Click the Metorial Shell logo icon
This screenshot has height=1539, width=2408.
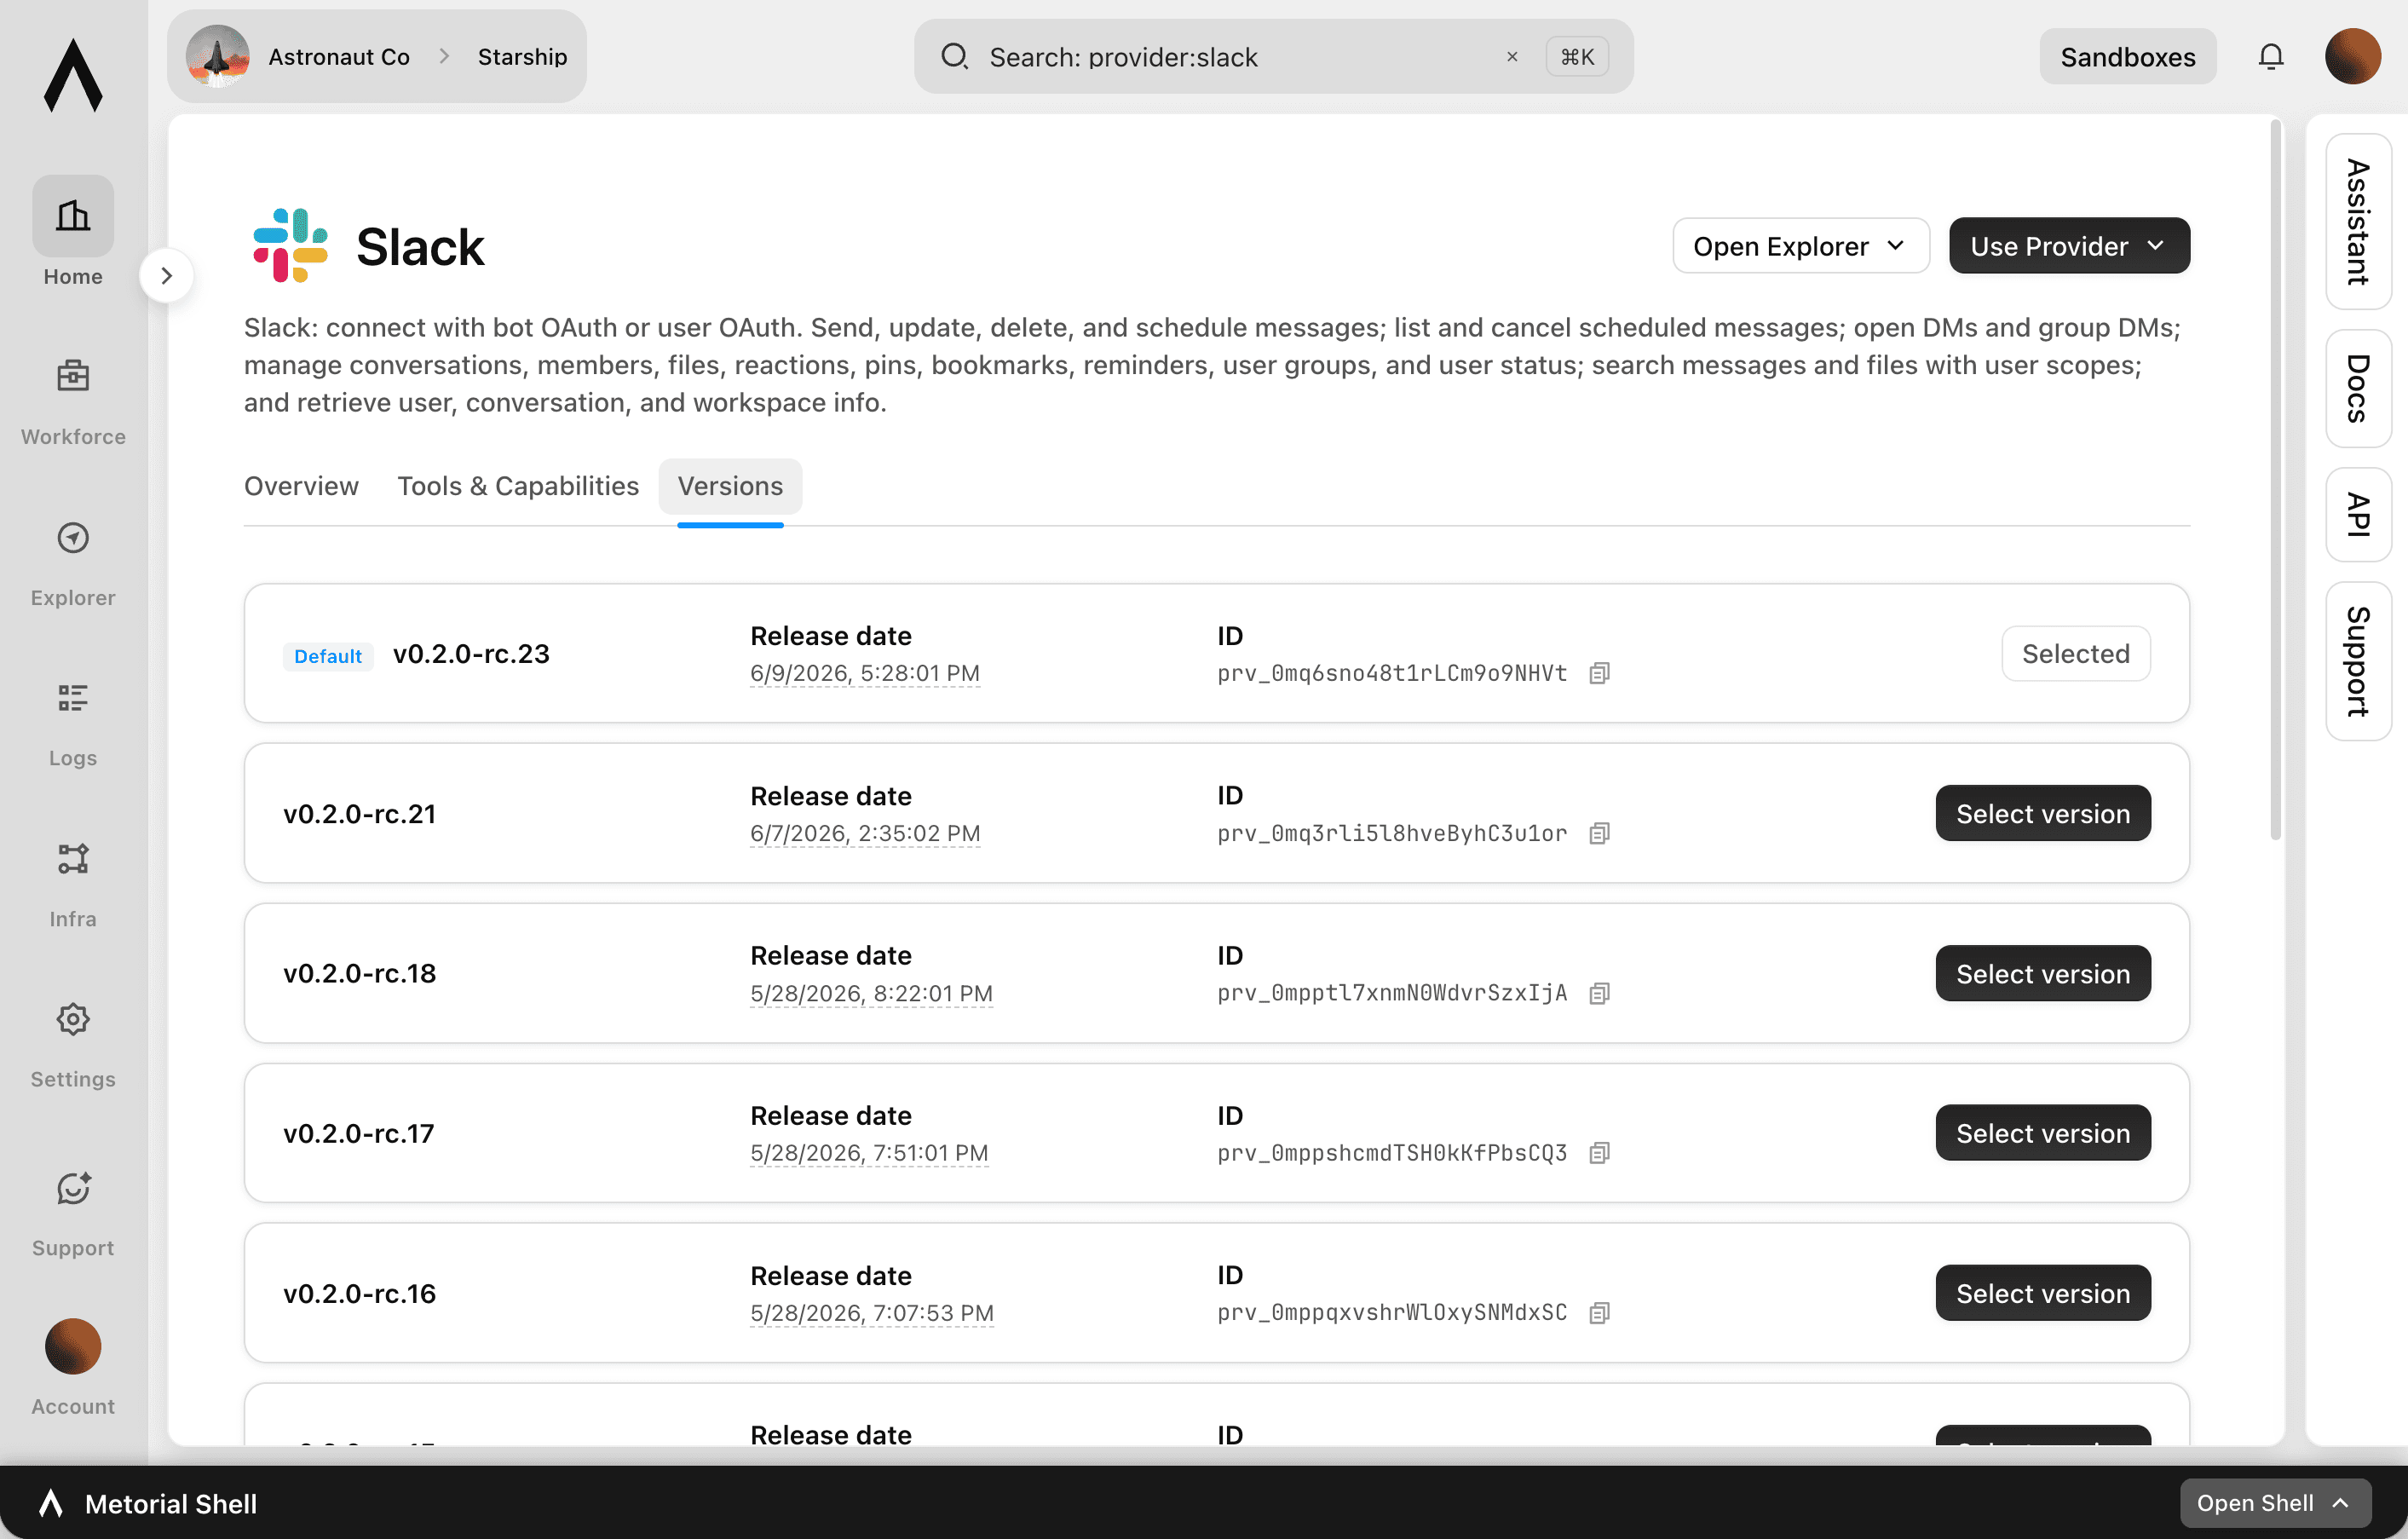pyautogui.click(x=51, y=1503)
